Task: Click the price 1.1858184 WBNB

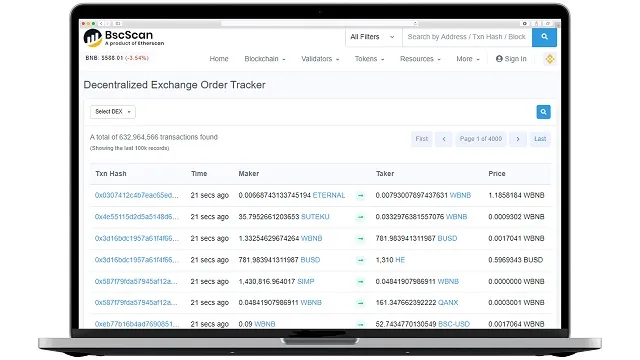Action: tap(516, 196)
